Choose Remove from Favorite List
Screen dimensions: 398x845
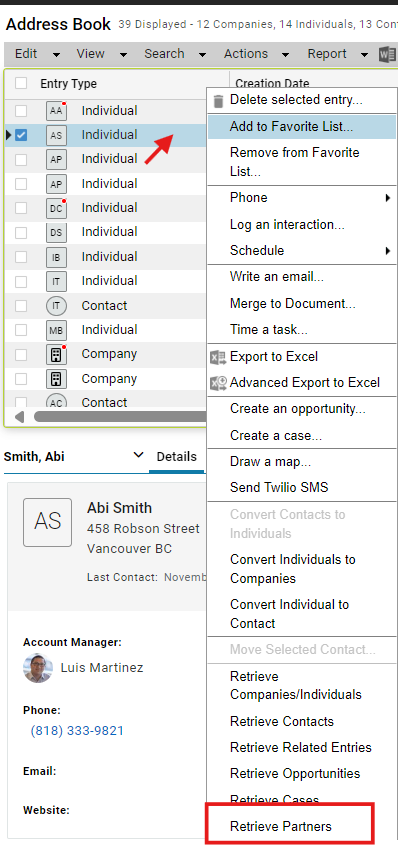(302, 162)
